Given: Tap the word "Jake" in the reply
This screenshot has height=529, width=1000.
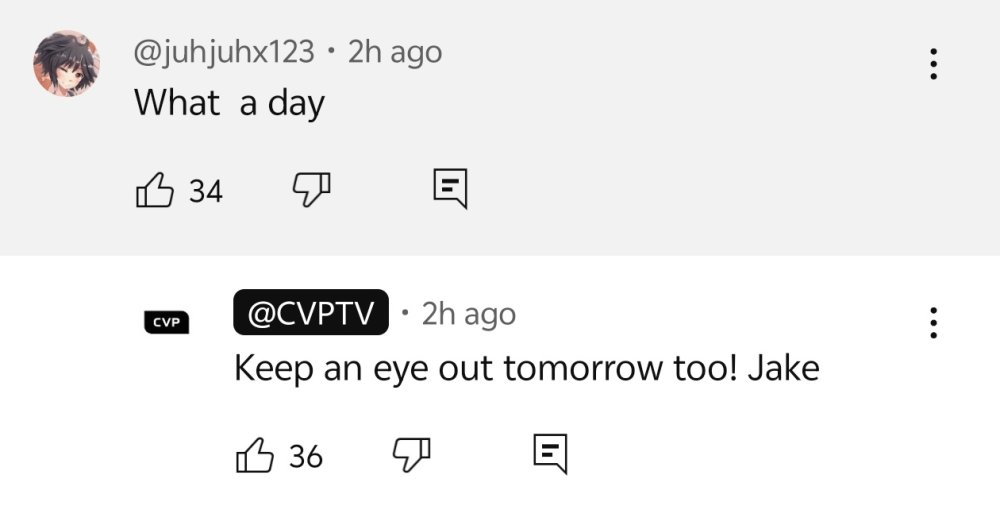Looking at the screenshot, I should (x=784, y=368).
